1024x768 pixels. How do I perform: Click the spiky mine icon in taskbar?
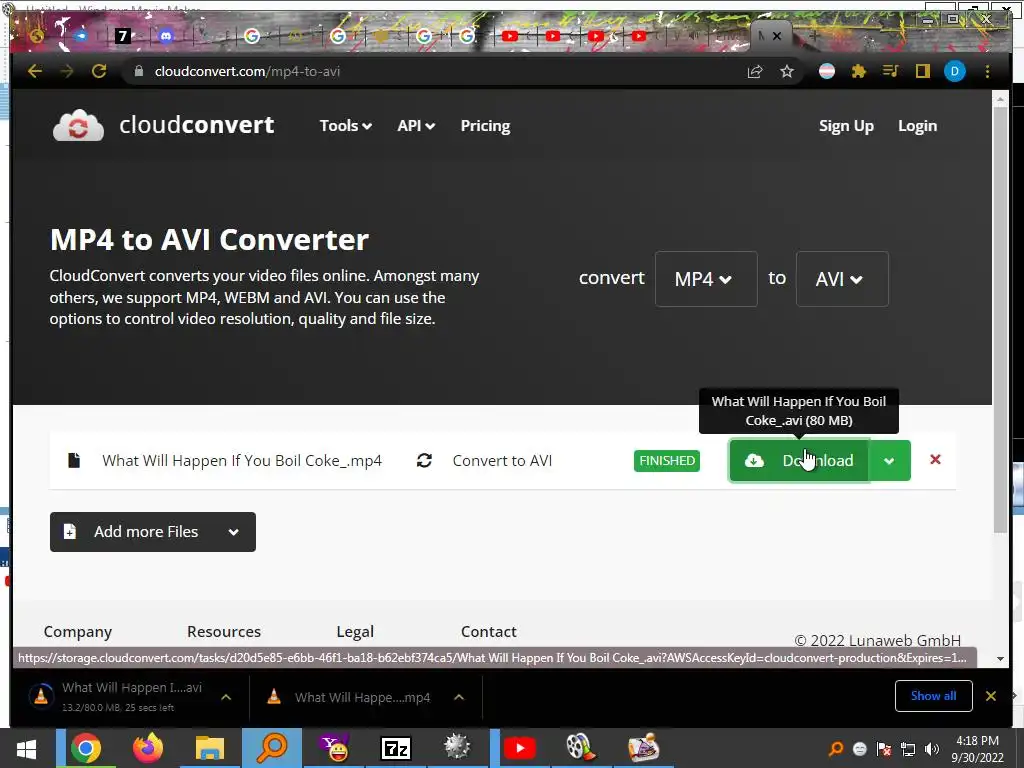pos(457,748)
